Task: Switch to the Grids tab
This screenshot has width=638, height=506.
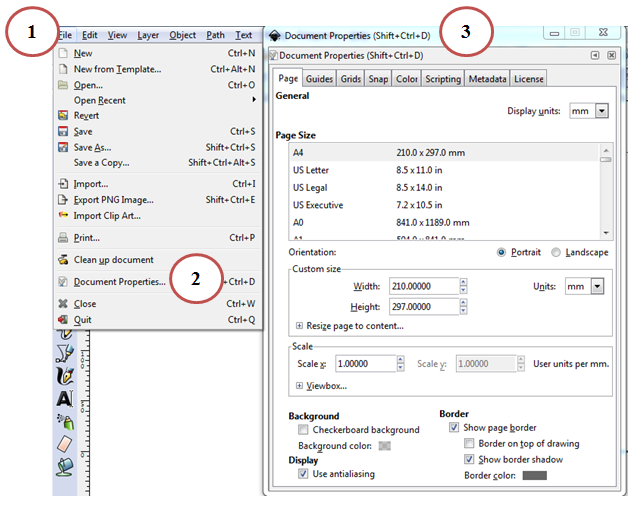Action: 351,79
